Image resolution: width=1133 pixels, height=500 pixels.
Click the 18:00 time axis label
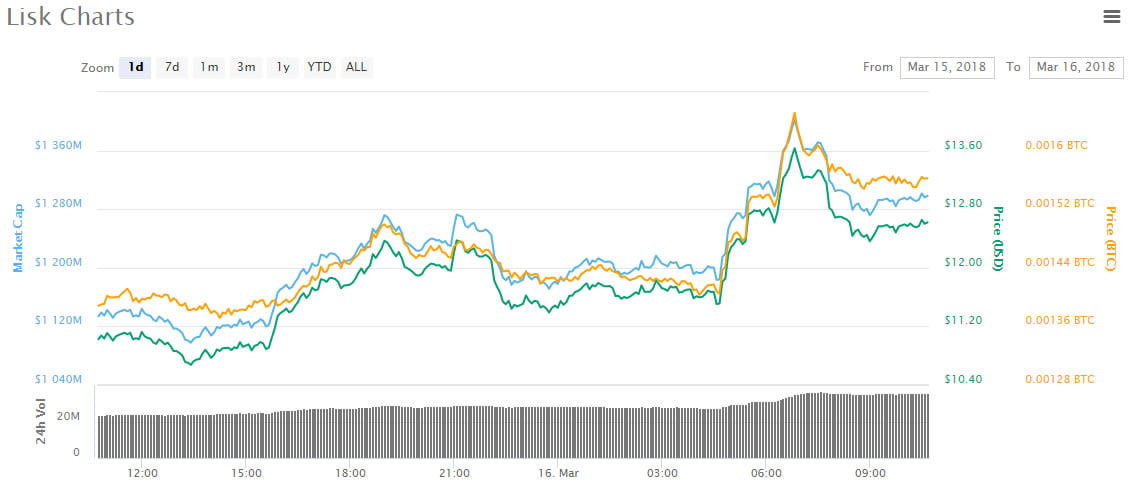pyautogui.click(x=350, y=474)
